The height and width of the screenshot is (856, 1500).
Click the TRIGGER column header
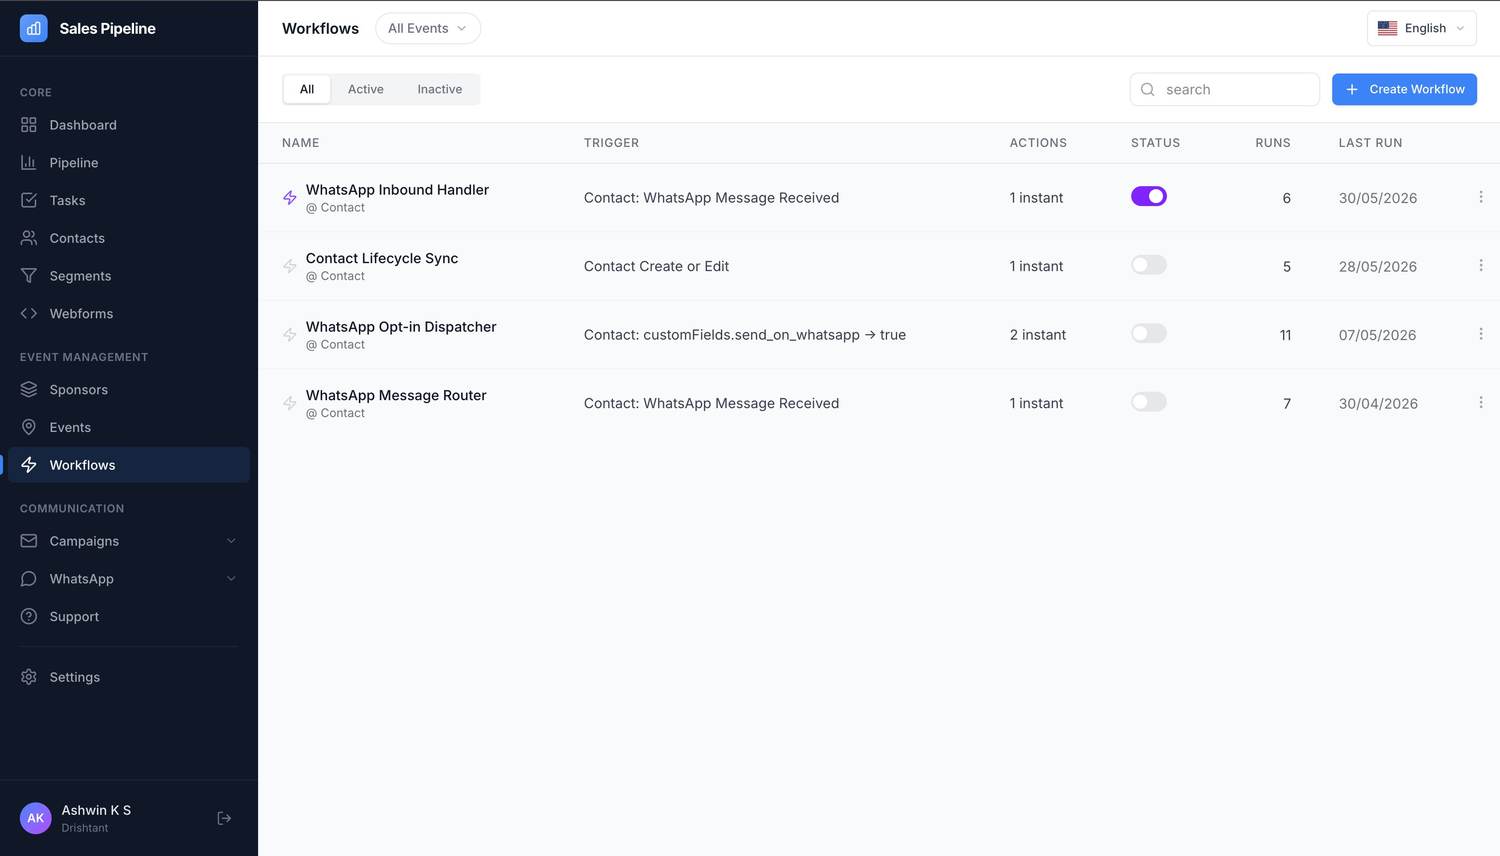pyautogui.click(x=611, y=143)
